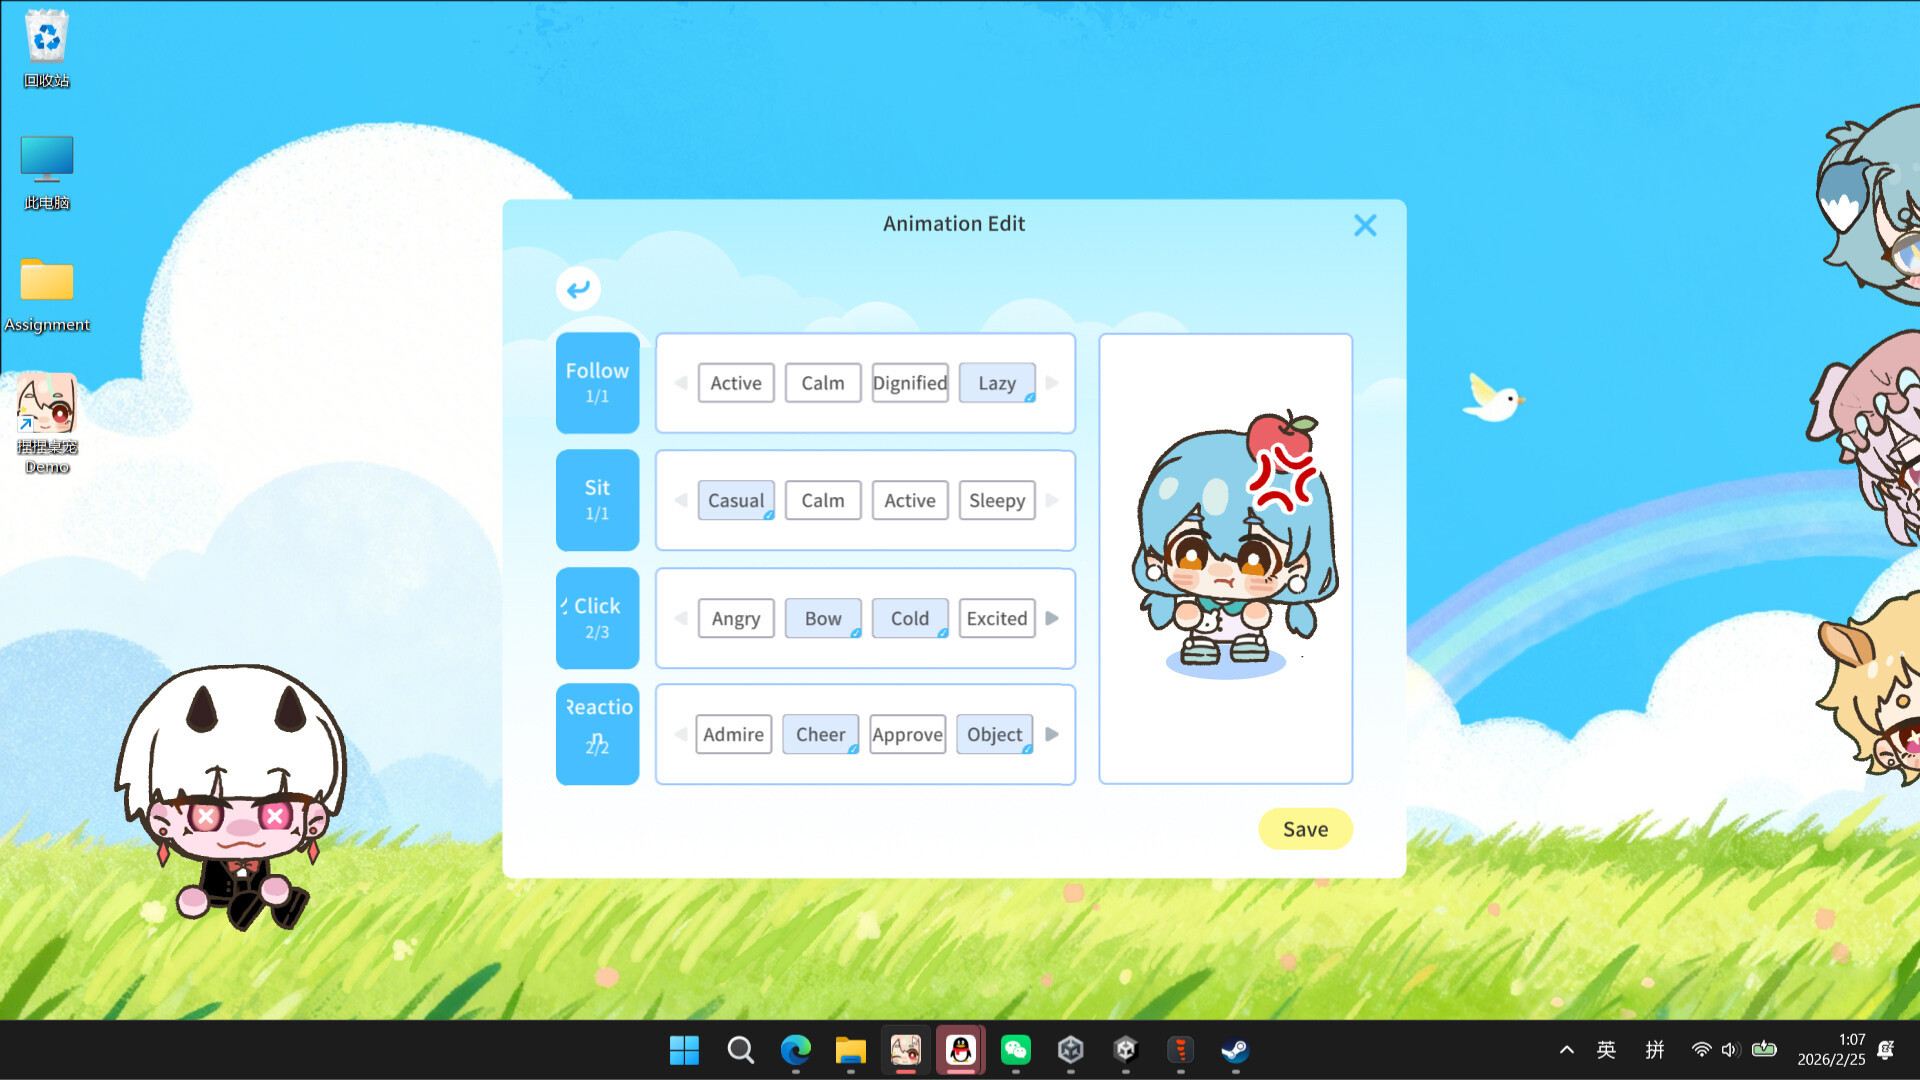
Task: Select the Dignified follow animation
Action: pos(909,383)
